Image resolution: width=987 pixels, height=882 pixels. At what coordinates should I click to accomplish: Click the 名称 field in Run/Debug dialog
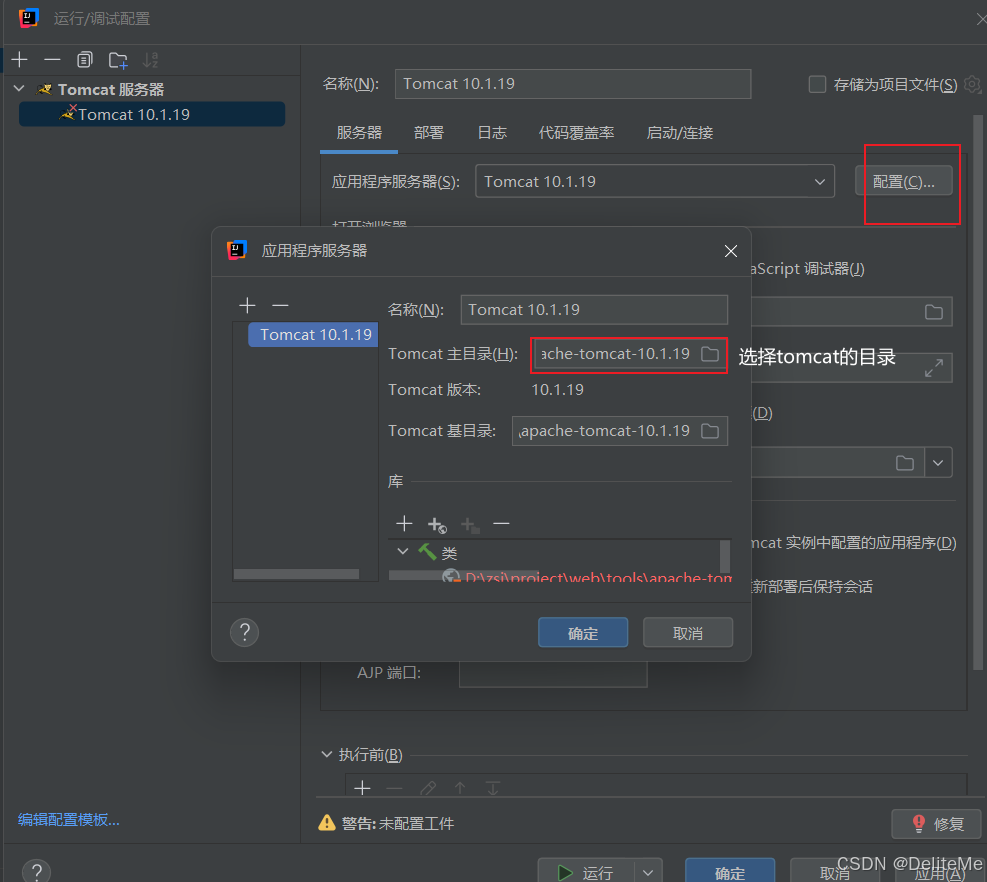(x=573, y=84)
